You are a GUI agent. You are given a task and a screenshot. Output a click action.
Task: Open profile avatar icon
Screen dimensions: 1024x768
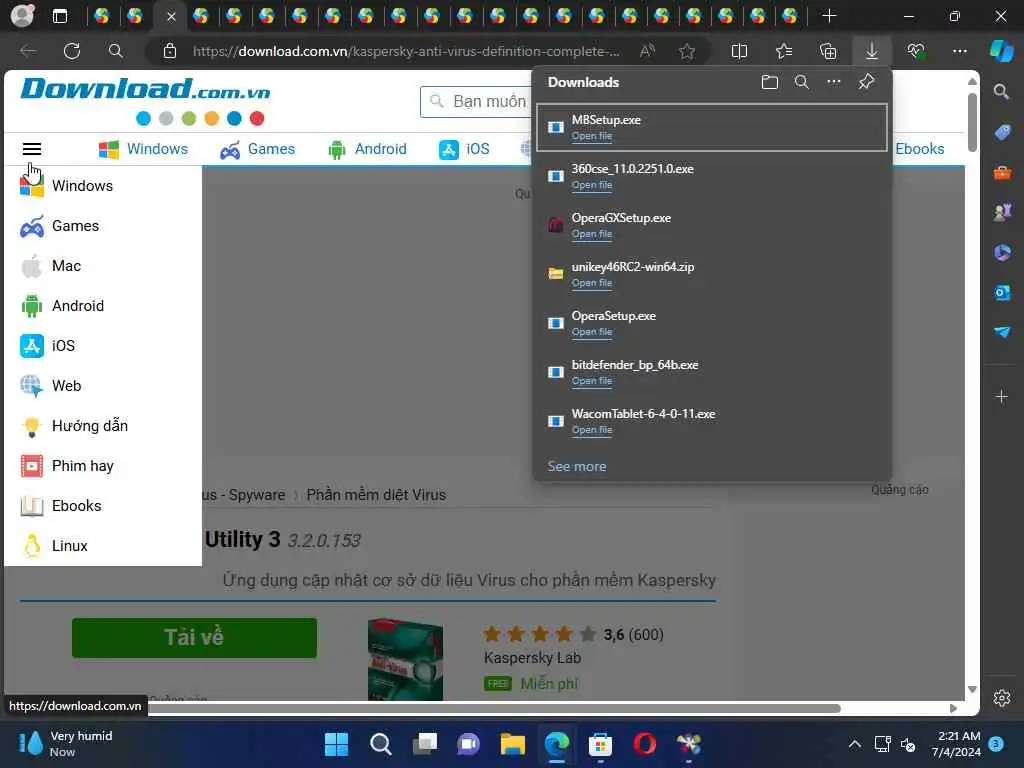pyautogui.click(x=22, y=16)
